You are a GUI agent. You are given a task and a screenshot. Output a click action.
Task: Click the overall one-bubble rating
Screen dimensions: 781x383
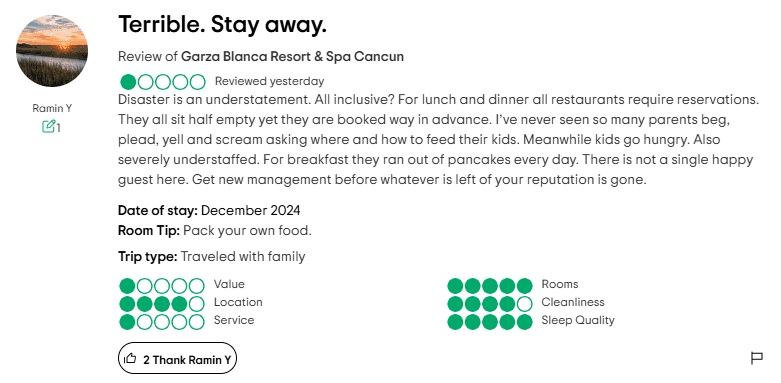163,82
